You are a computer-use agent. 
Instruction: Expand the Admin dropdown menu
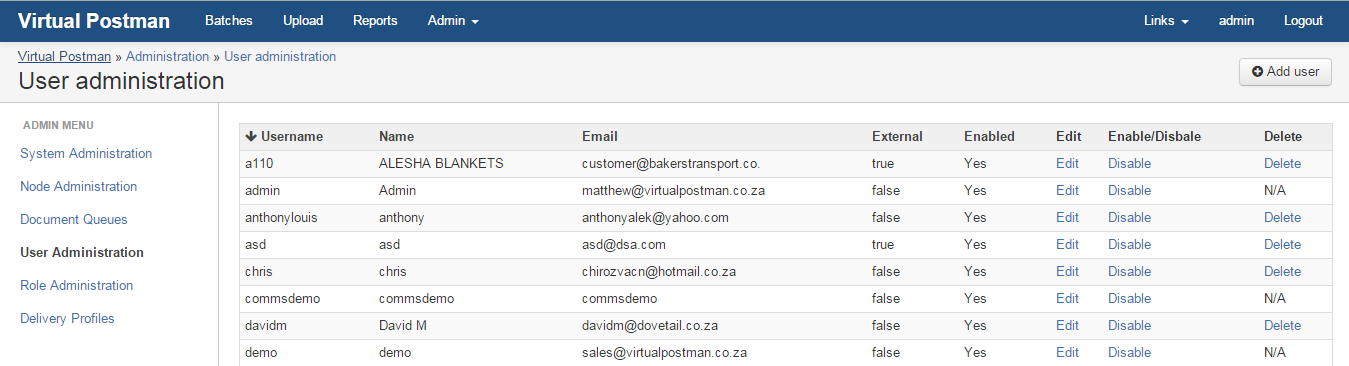tap(453, 21)
